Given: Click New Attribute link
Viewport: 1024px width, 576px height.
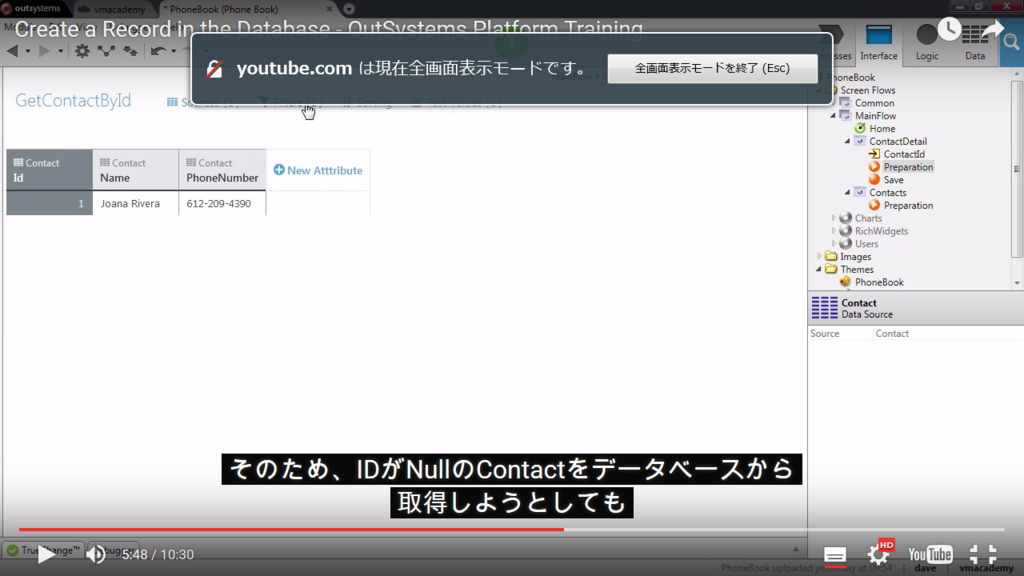Looking at the screenshot, I should click(x=318, y=170).
